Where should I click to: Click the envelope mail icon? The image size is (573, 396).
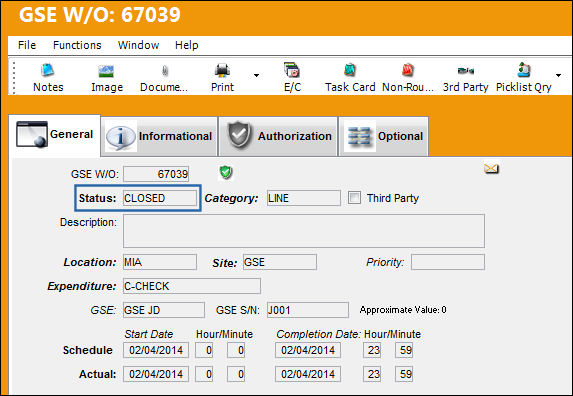click(x=492, y=168)
